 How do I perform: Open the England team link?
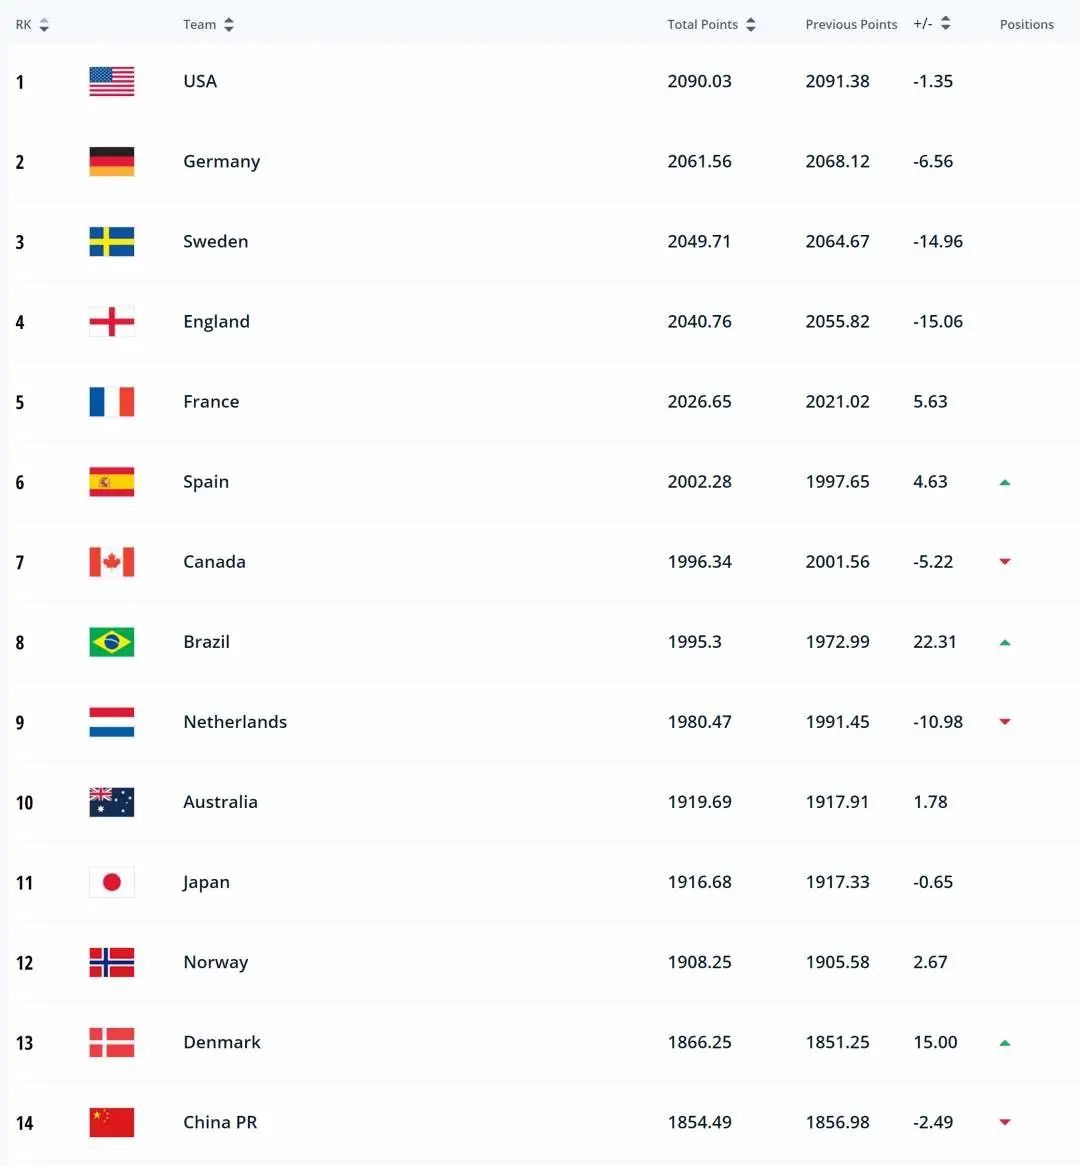point(216,322)
